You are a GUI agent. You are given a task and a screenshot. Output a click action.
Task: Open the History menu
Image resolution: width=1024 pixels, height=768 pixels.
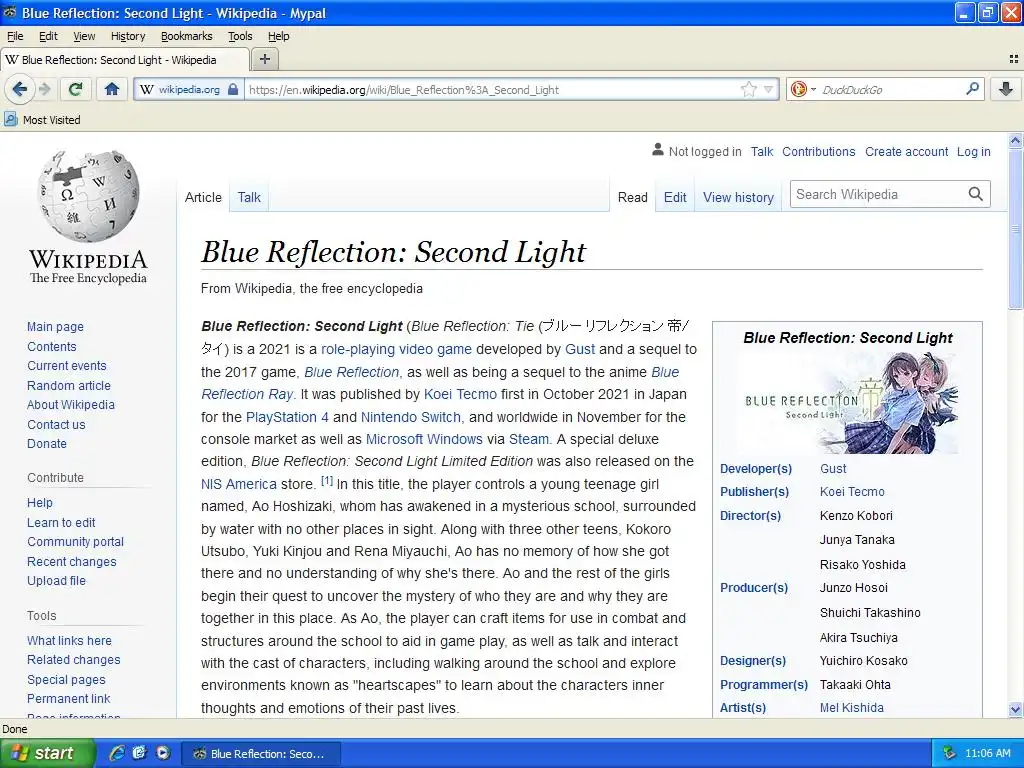click(x=128, y=36)
